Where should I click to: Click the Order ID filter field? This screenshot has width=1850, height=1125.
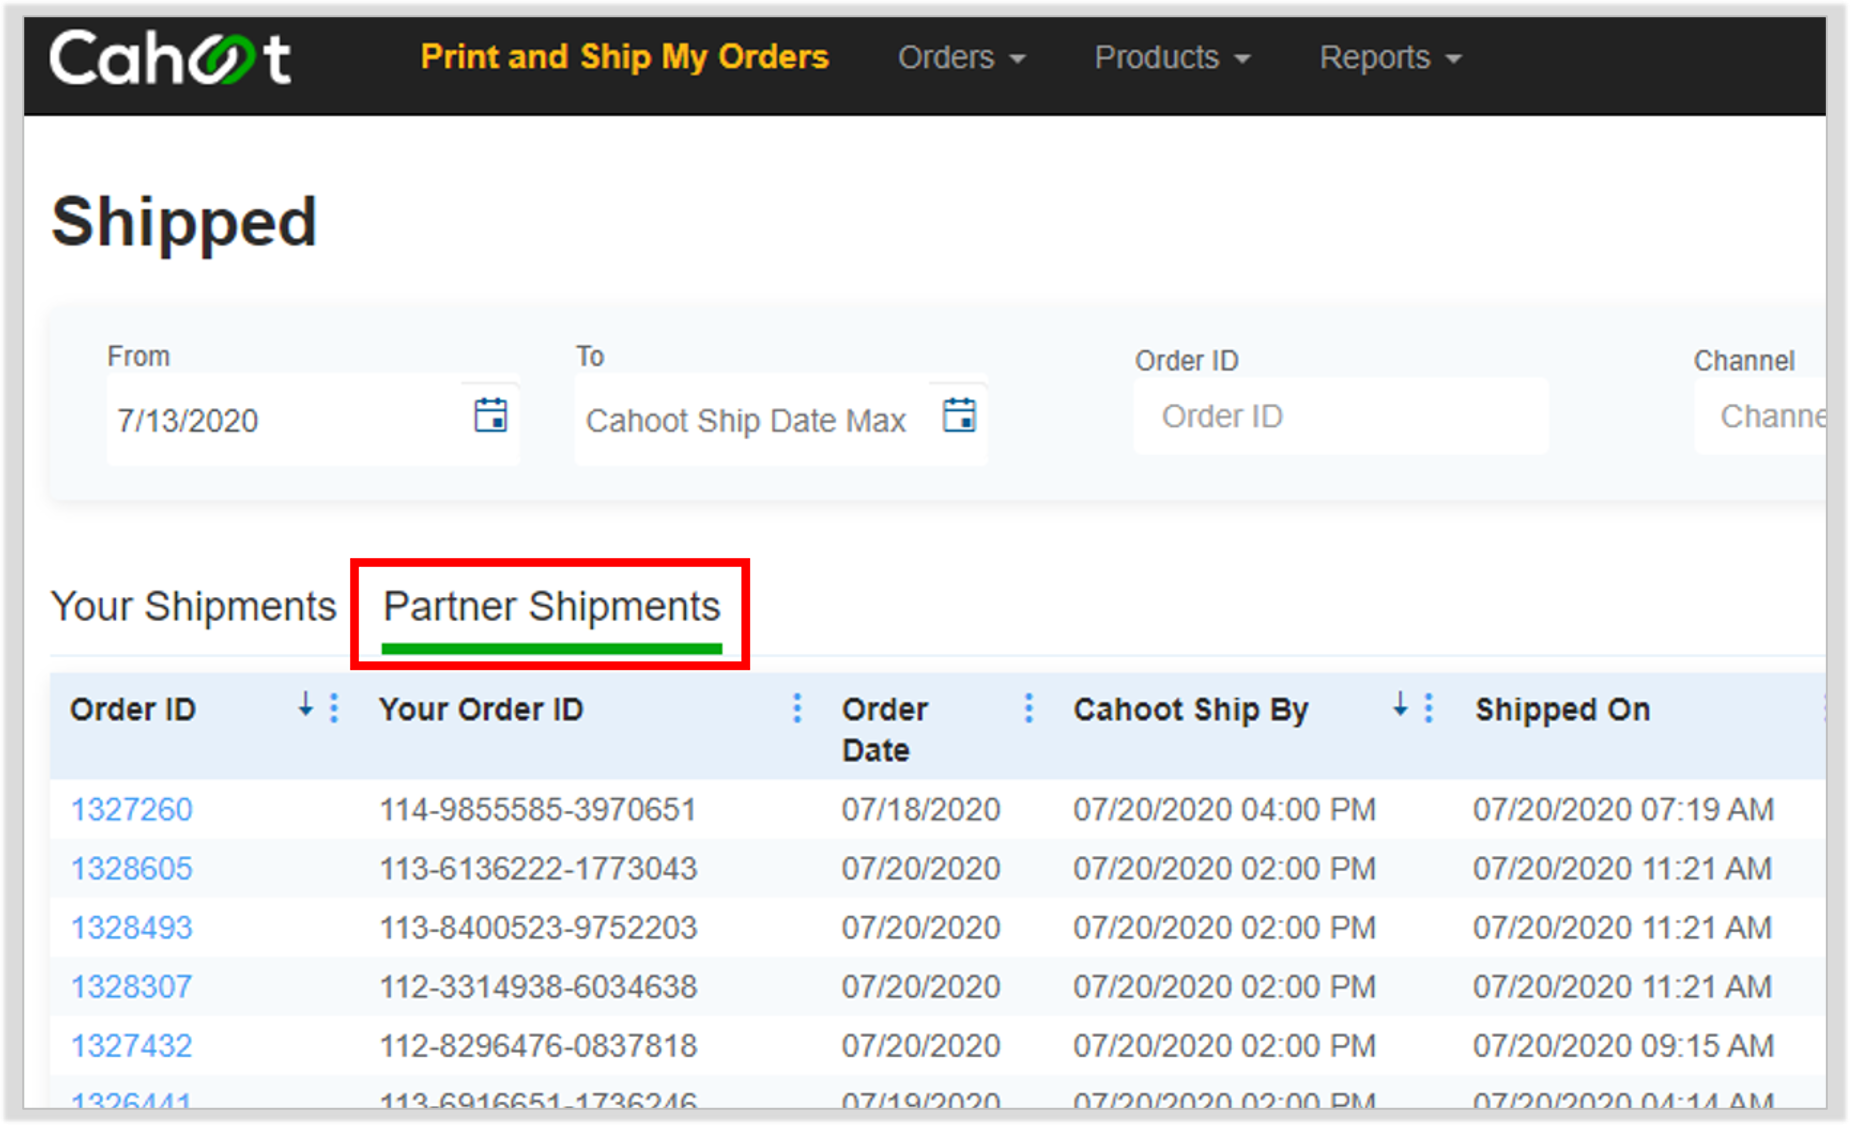1341,416
